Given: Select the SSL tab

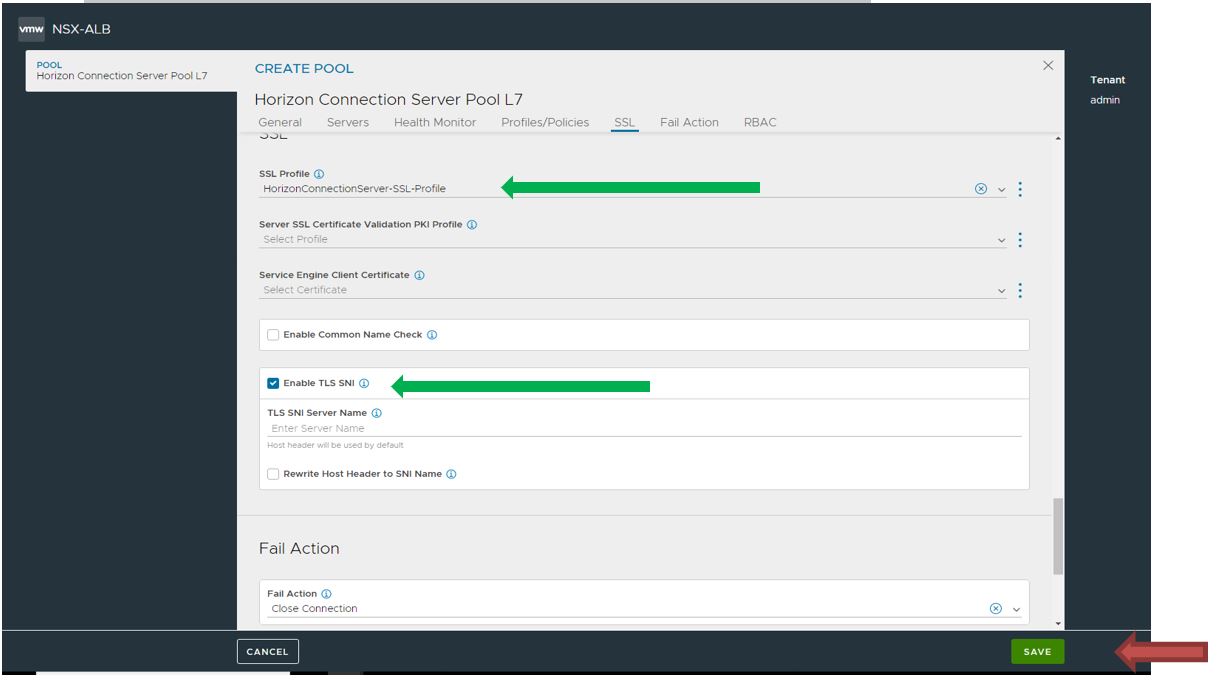Looking at the screenshot, I should tap(625, 122).
